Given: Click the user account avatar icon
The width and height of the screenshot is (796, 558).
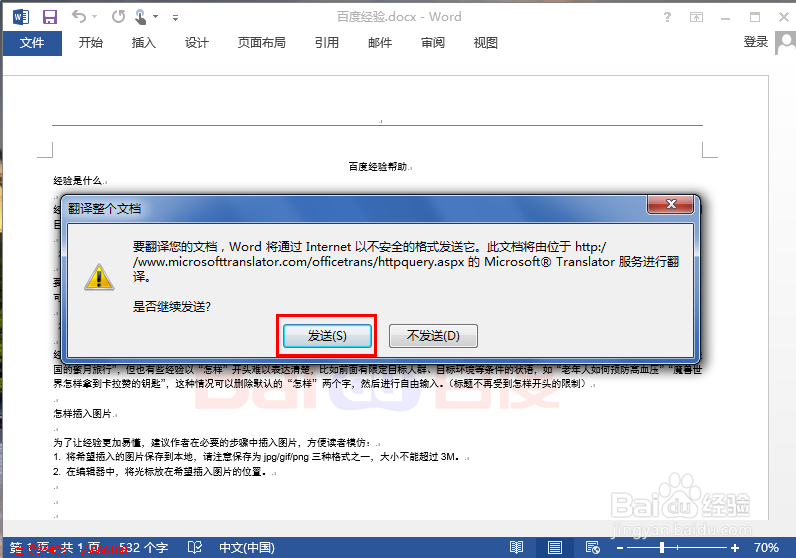Looking at the screenshot, I should pos(785,43).
